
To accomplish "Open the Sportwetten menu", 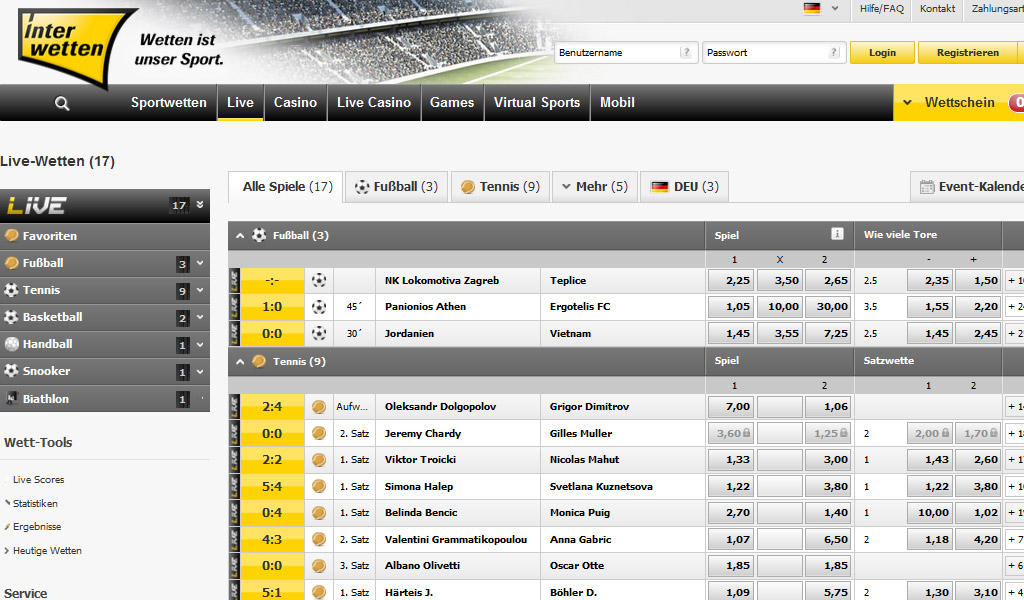I will pos(168,103).
